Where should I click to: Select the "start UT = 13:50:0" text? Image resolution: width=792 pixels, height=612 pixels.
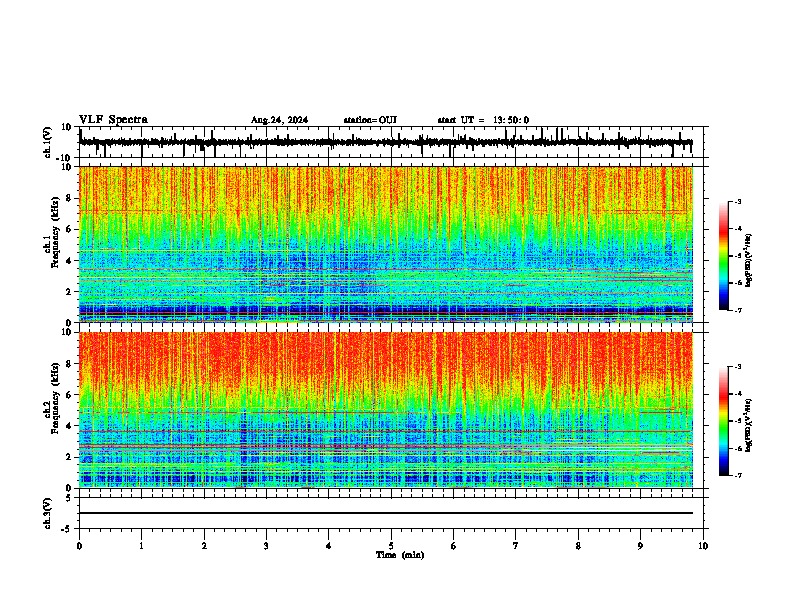(483, 120)
